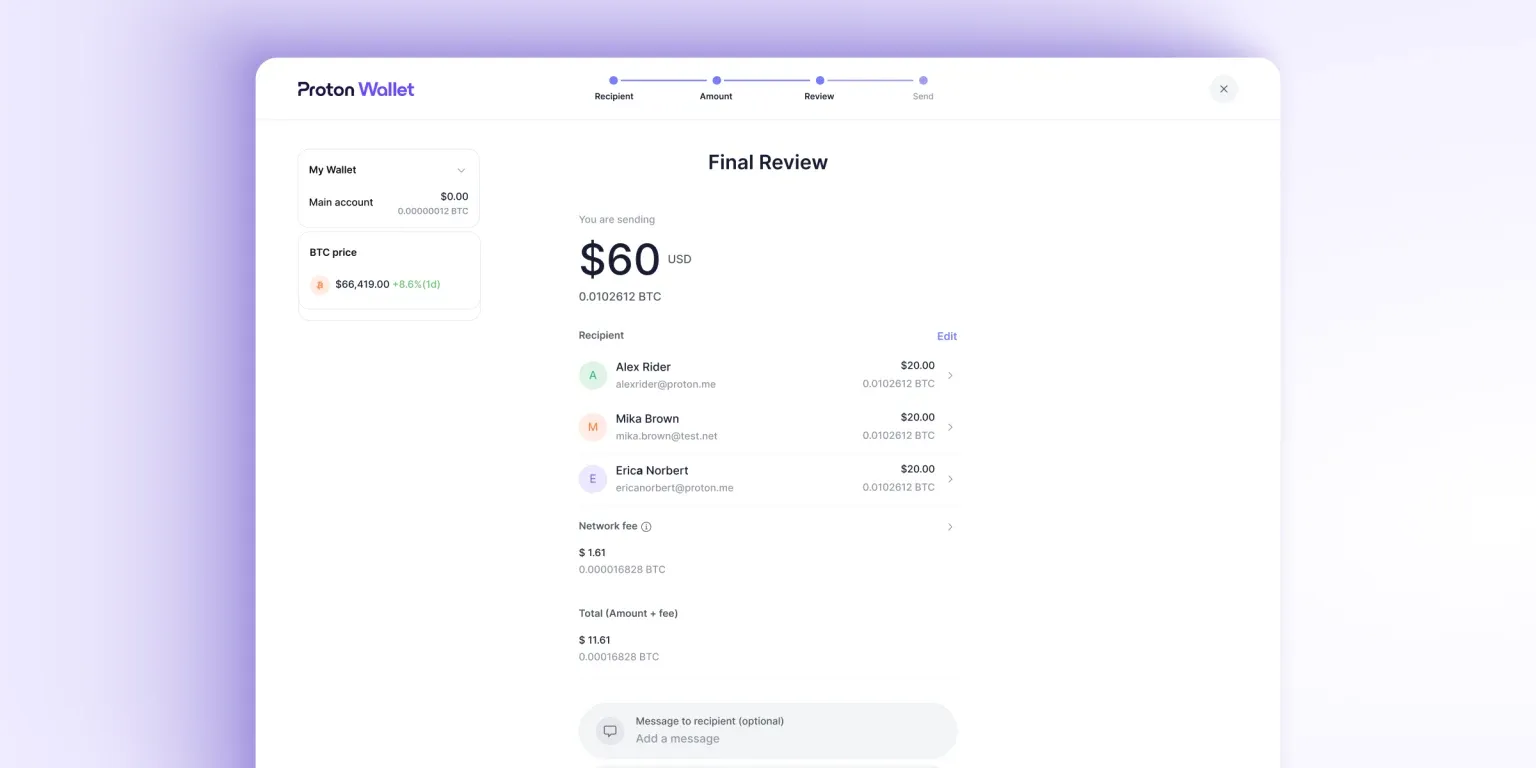The image size is (1536, 768).
Task: Click Alex Rider's green avatar icon
Action: tap(593, 375)
